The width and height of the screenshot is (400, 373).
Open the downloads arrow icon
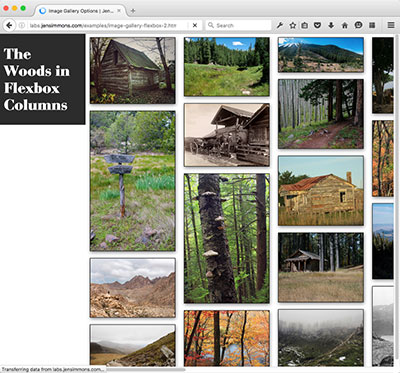tap(331, 25)
